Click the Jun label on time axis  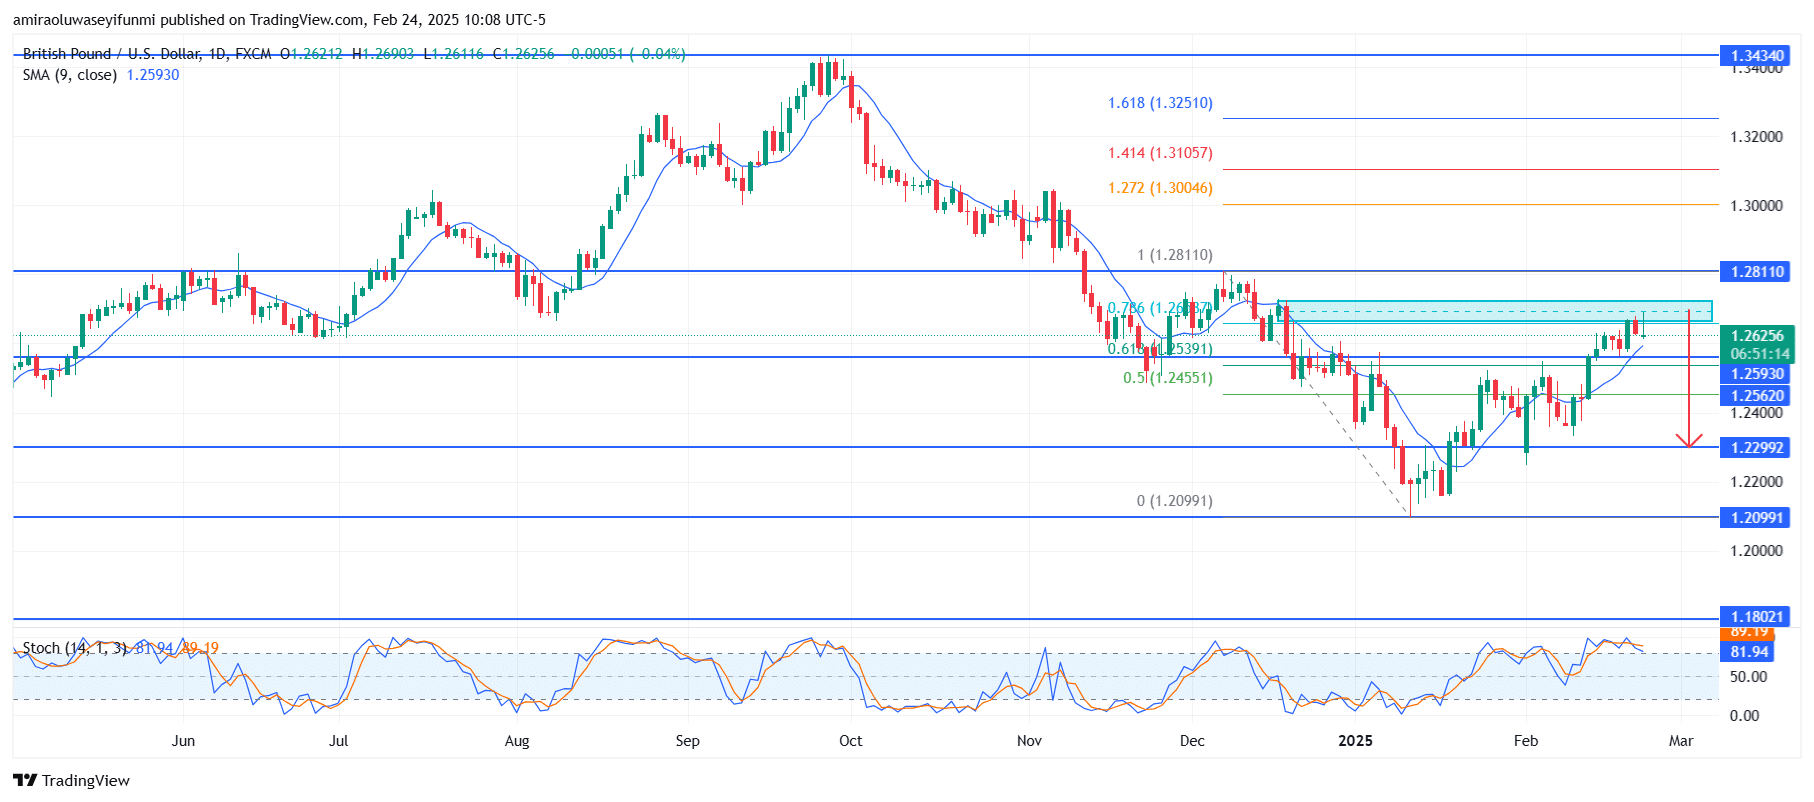(183, 741)
